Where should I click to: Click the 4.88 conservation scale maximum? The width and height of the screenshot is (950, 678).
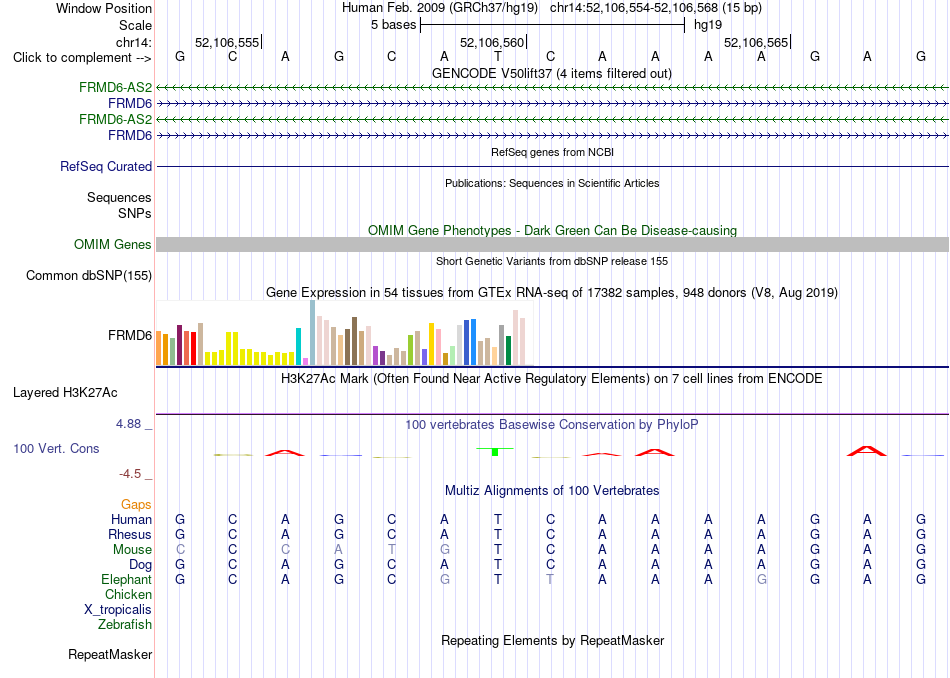click(128, 424)
